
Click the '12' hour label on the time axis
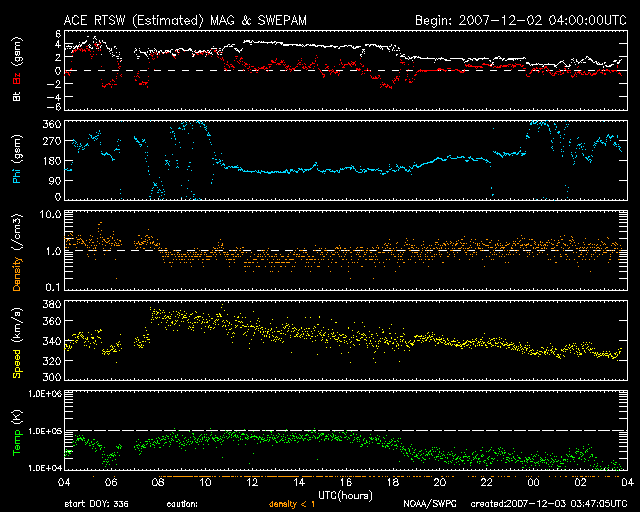[252, 483]
